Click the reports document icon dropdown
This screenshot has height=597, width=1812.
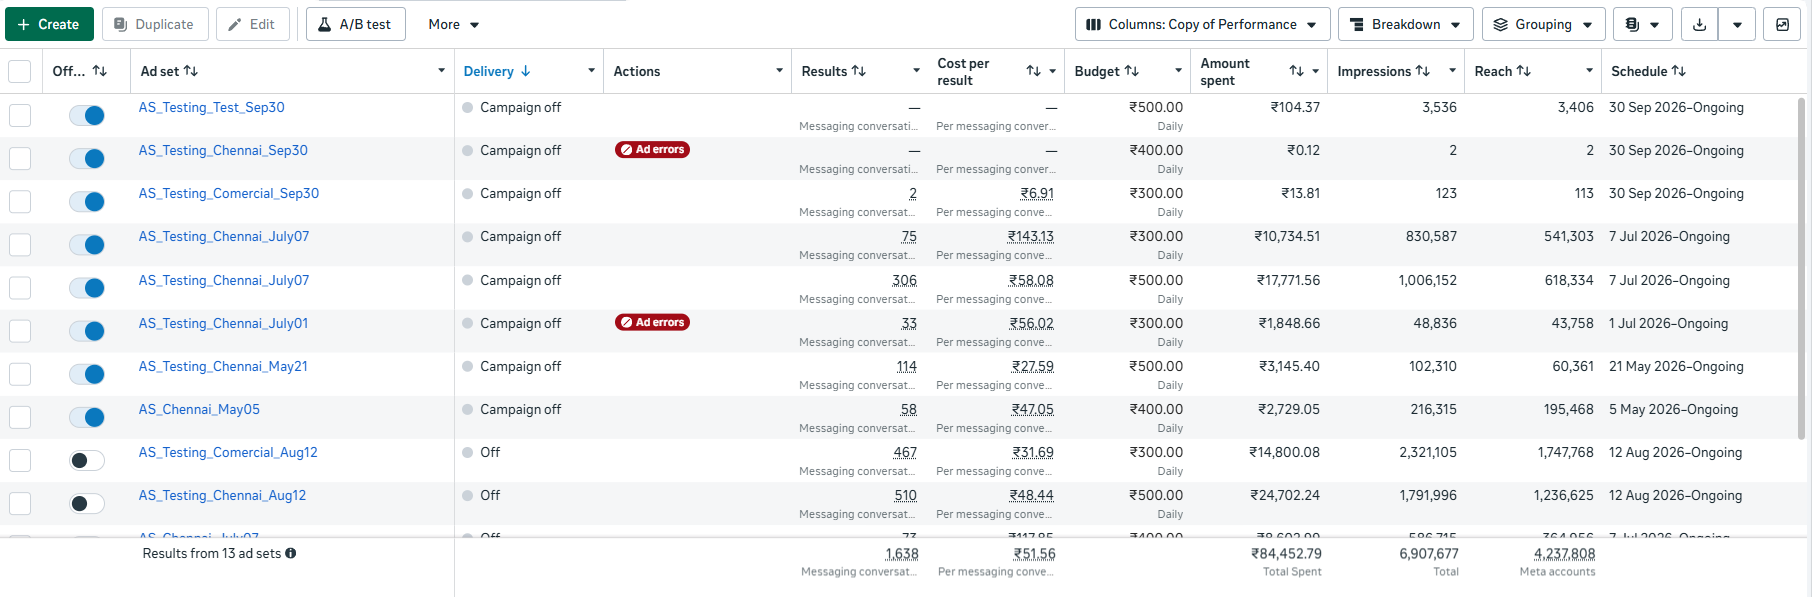[1643, 24]
